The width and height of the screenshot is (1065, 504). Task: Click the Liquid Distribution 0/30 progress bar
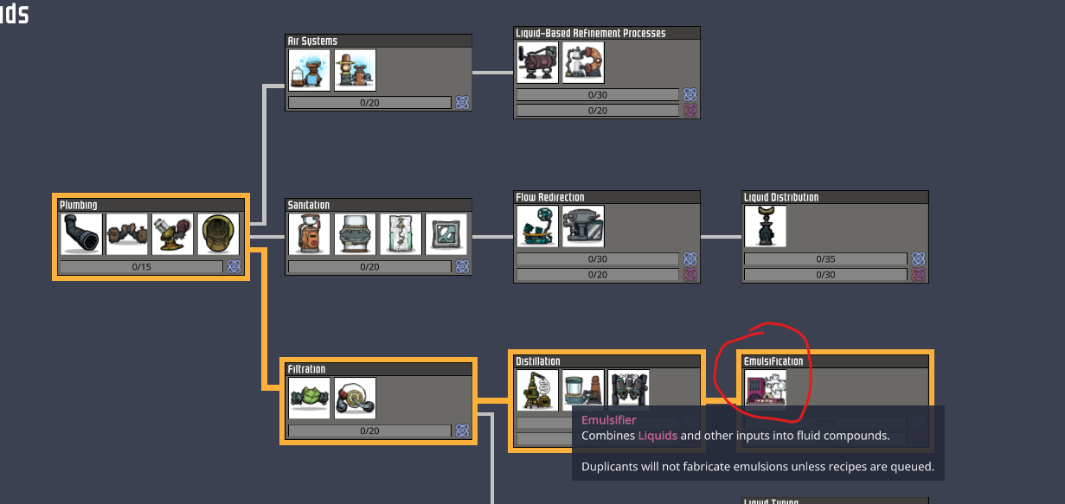[826, 274]
